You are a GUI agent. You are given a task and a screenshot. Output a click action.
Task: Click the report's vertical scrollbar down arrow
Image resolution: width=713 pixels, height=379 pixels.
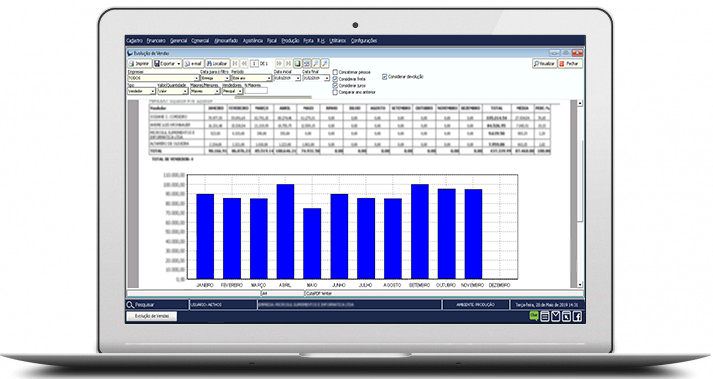coord(580,284)
